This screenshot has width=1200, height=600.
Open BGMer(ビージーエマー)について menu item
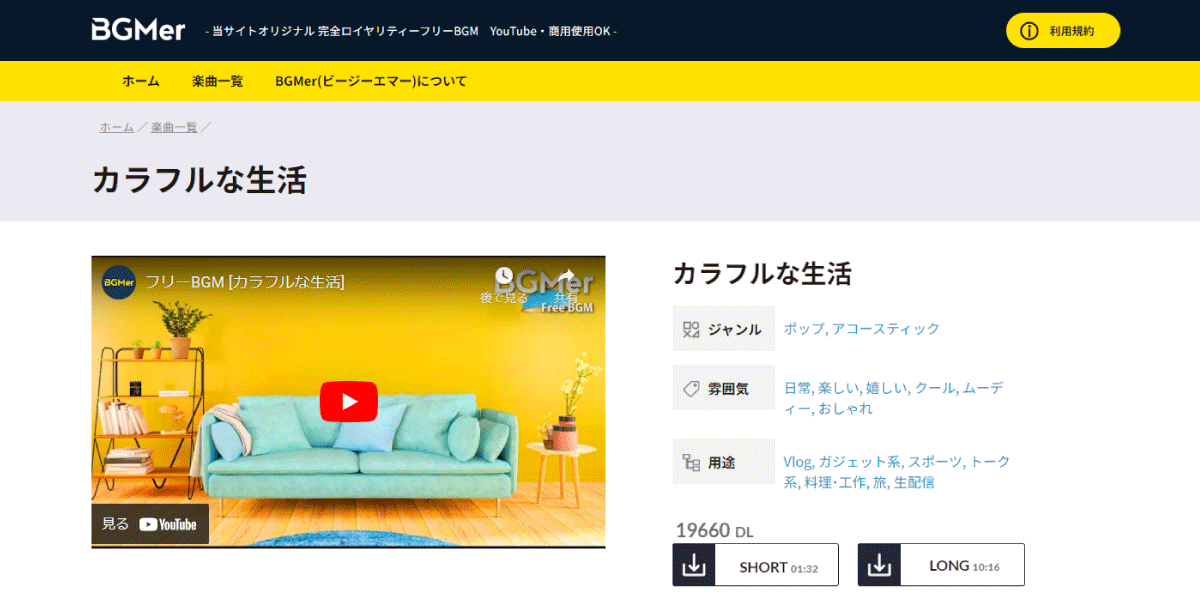(371, 81)
